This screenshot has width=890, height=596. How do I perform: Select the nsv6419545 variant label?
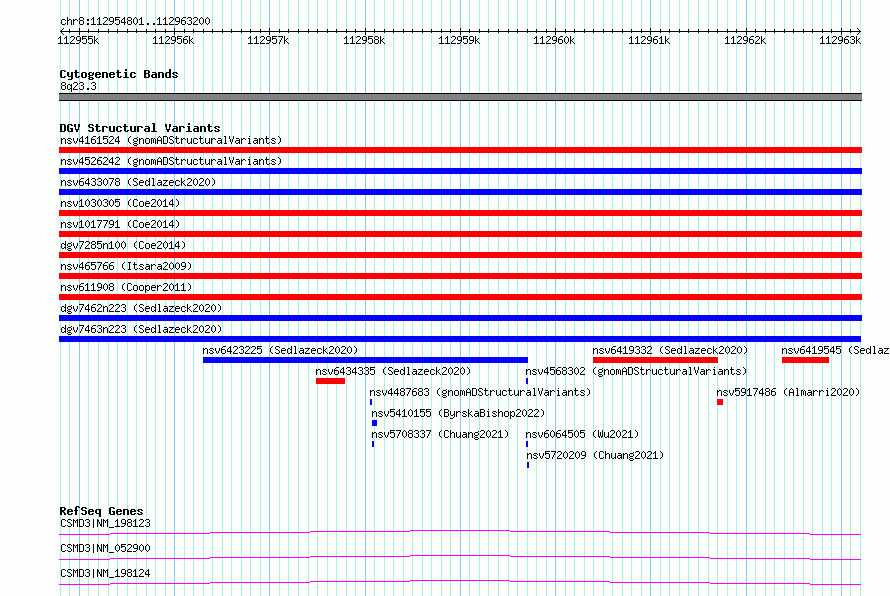[835, 350]
